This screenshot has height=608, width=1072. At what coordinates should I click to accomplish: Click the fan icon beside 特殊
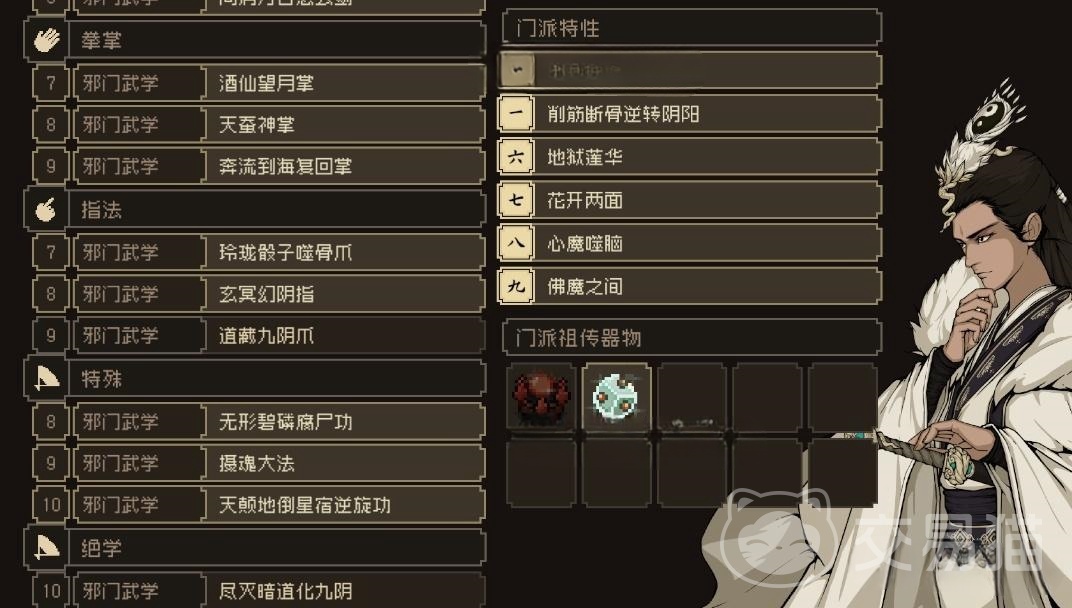pyautogui.click(x=46, y=378)
